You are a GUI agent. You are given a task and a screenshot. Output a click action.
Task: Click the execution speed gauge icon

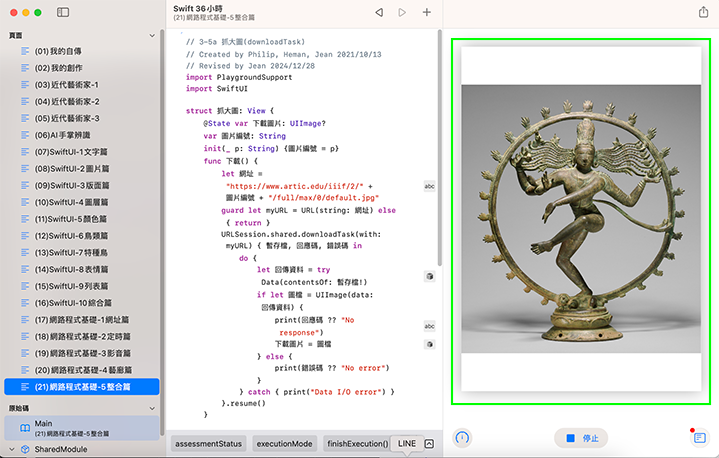pos(462,438)
